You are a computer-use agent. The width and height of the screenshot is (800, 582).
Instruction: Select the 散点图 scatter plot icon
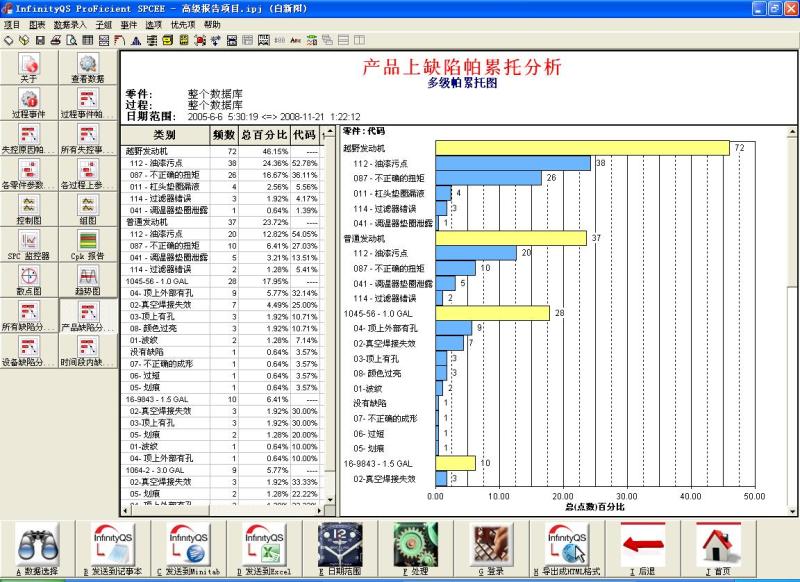[29, 280]
